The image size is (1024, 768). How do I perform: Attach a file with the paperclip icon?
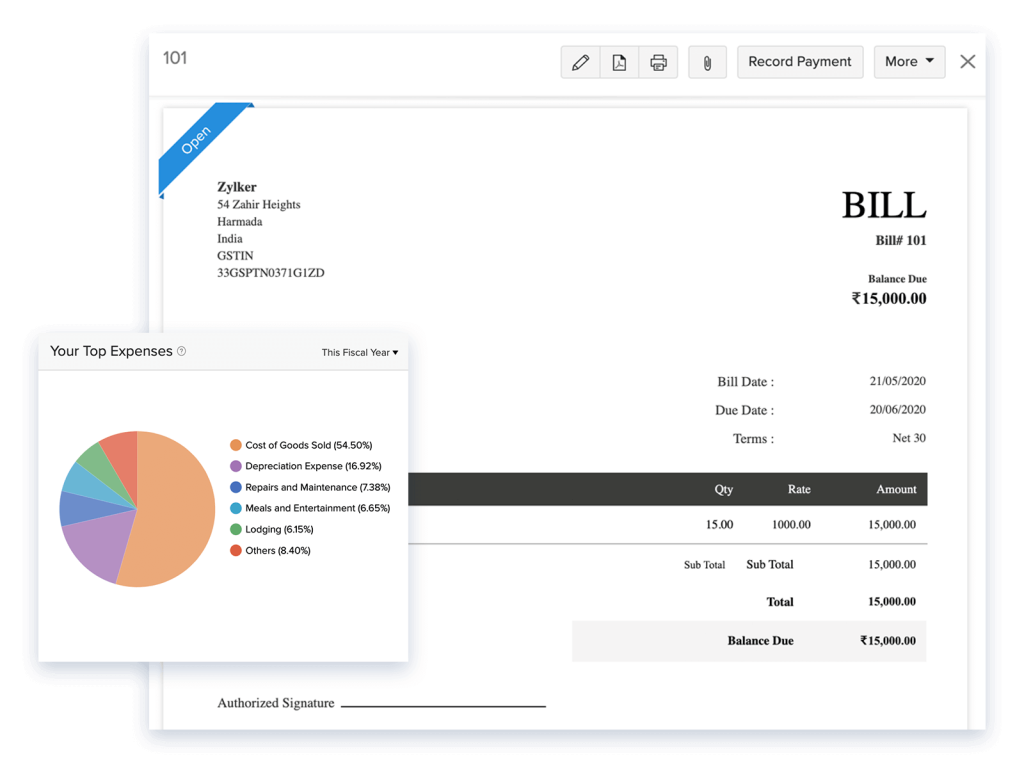[x=707, y=62]
